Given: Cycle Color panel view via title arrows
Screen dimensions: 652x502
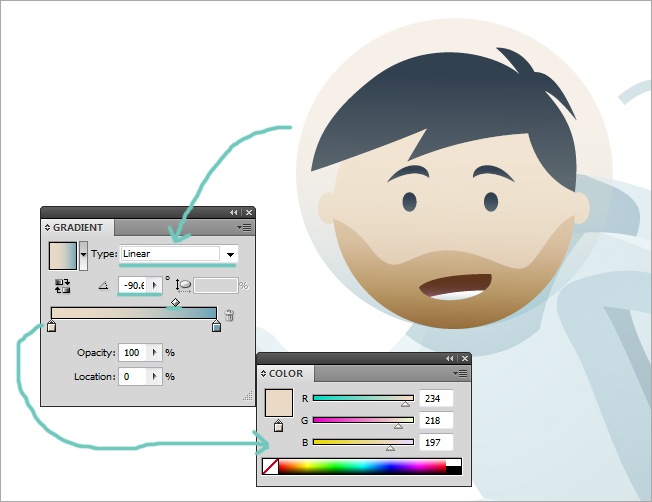Looking at the screenshot, I should tap(263, 373).
